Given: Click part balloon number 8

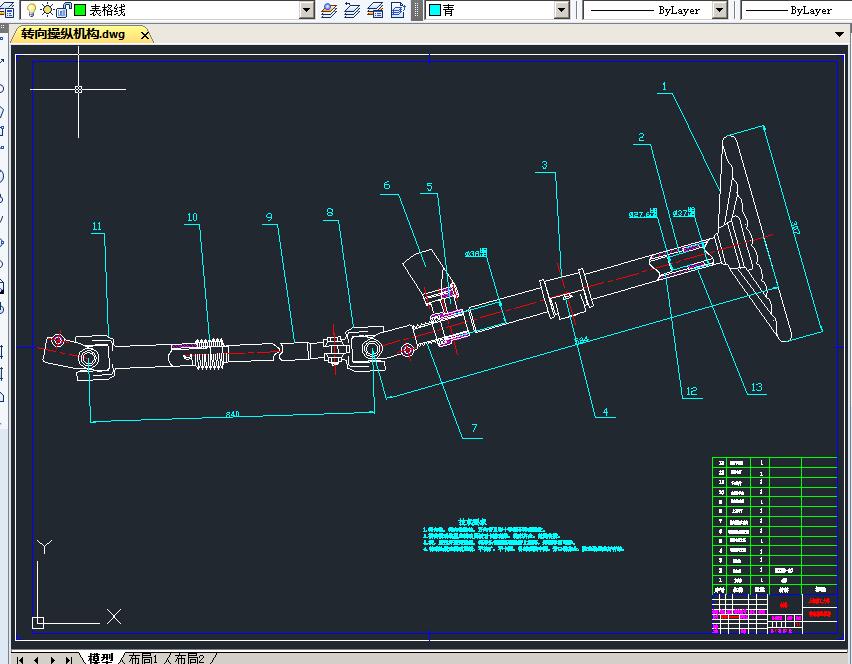Looking at the screenshot, I should 330,212.
